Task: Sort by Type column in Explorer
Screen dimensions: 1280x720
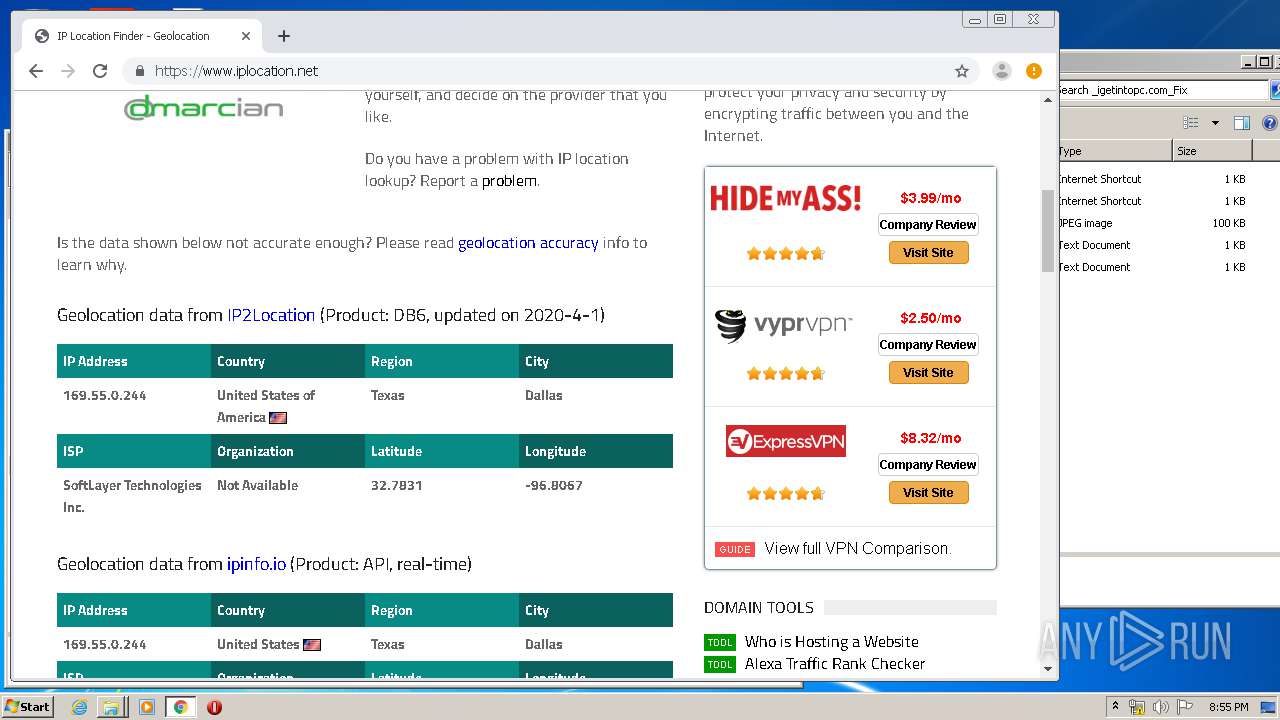Action: point(1115,151)
